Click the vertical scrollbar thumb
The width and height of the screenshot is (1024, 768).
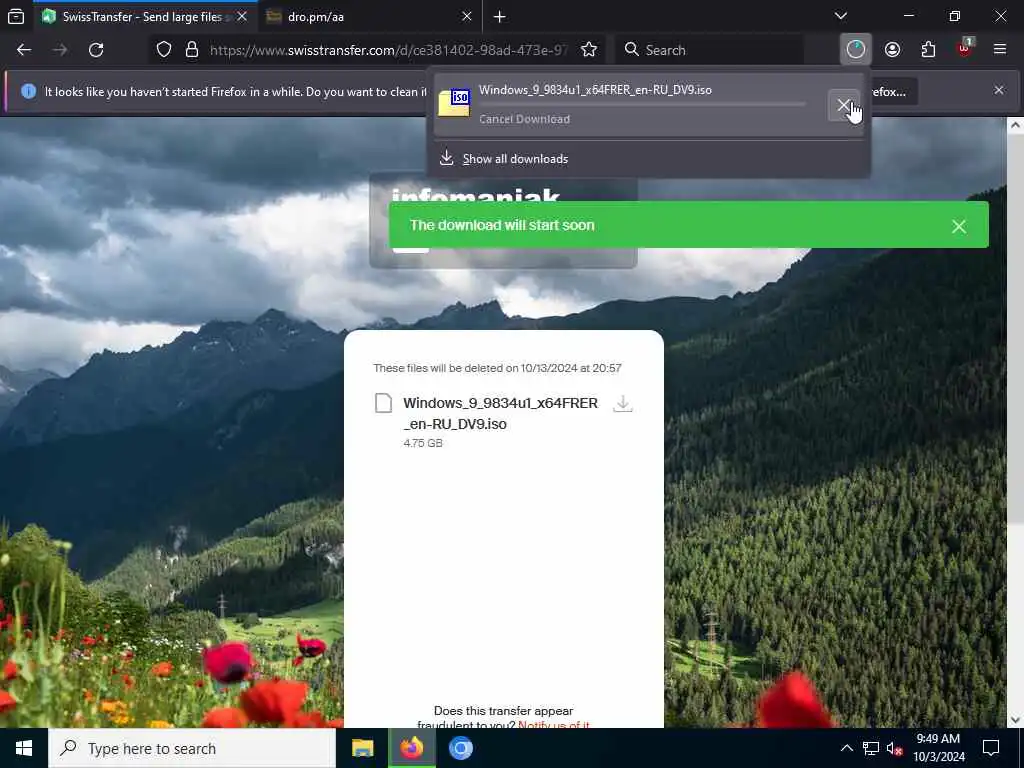[1015, 328]
